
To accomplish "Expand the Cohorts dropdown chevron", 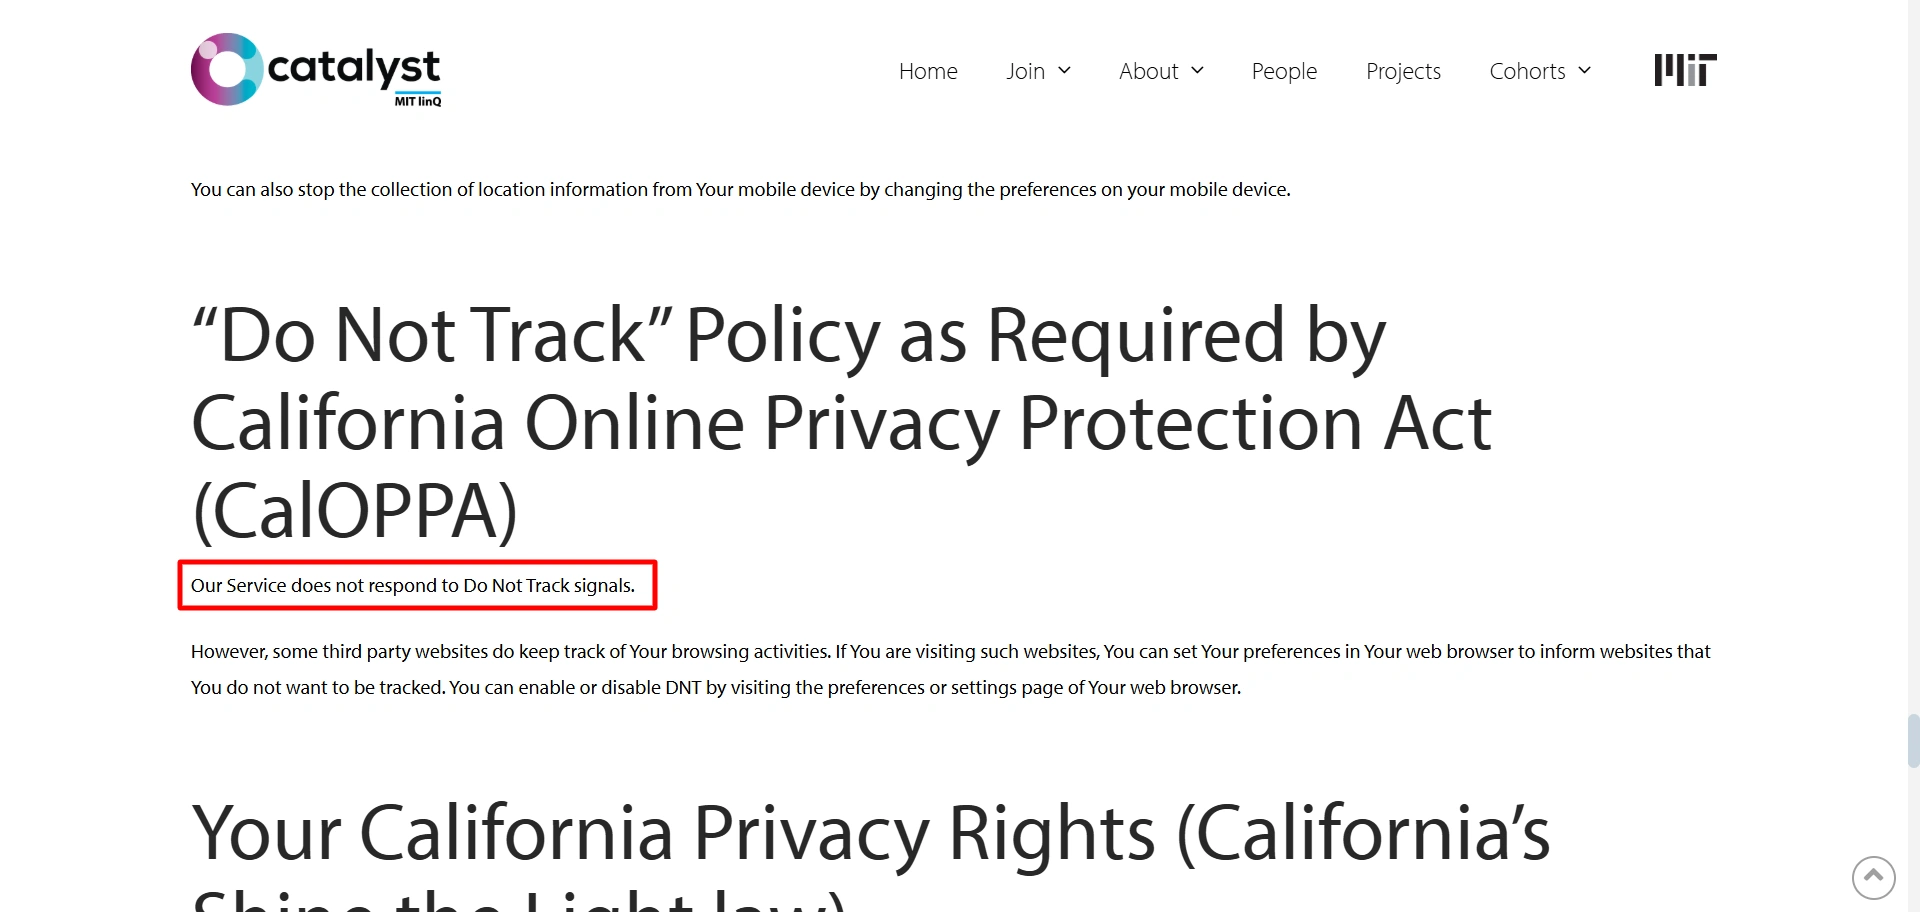I will click(1584, 70).
